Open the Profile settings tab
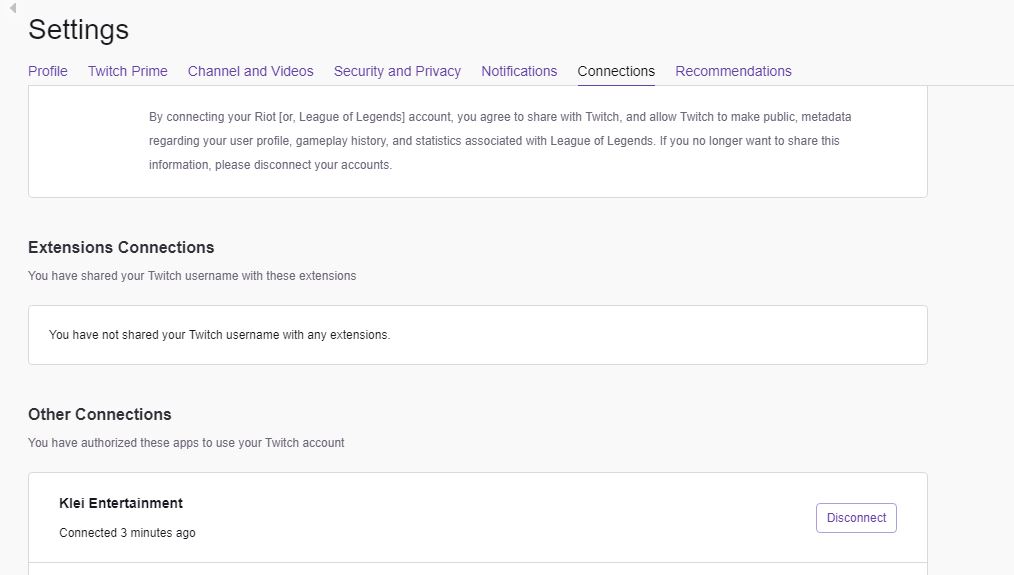Viewport: 1014px width, 575px height. (48, 71)
